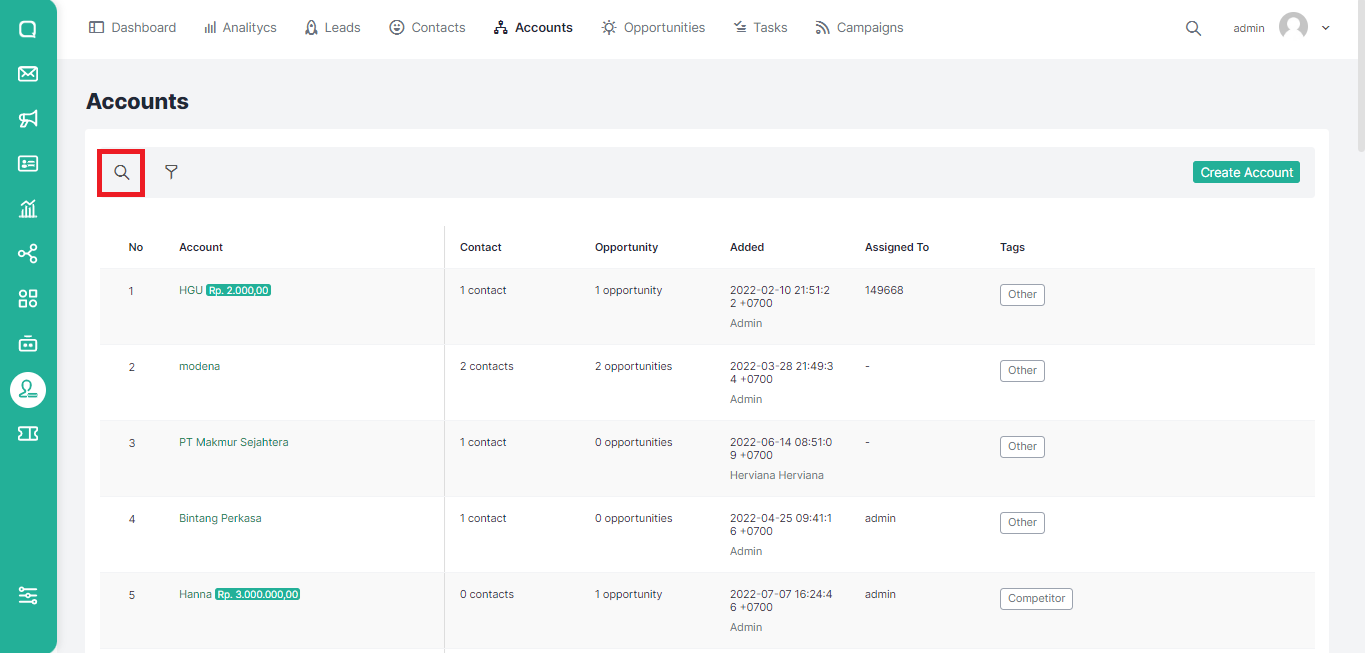Open the Hanna account link
1365x653 pixels.
[x=195, y=594]
